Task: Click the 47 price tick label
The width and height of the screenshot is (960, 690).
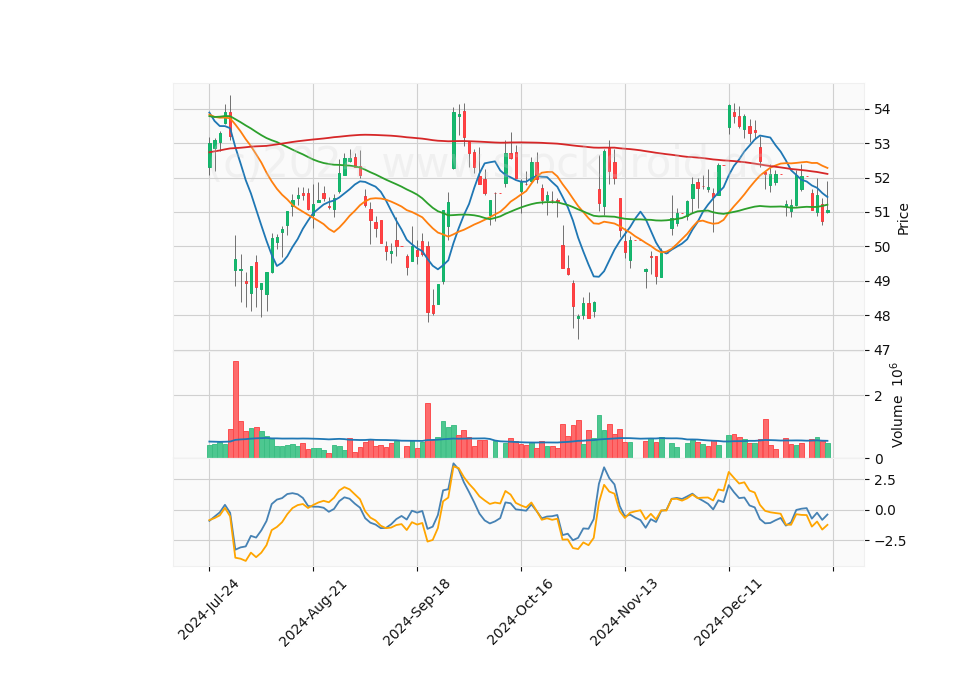Action: [882, 350]
